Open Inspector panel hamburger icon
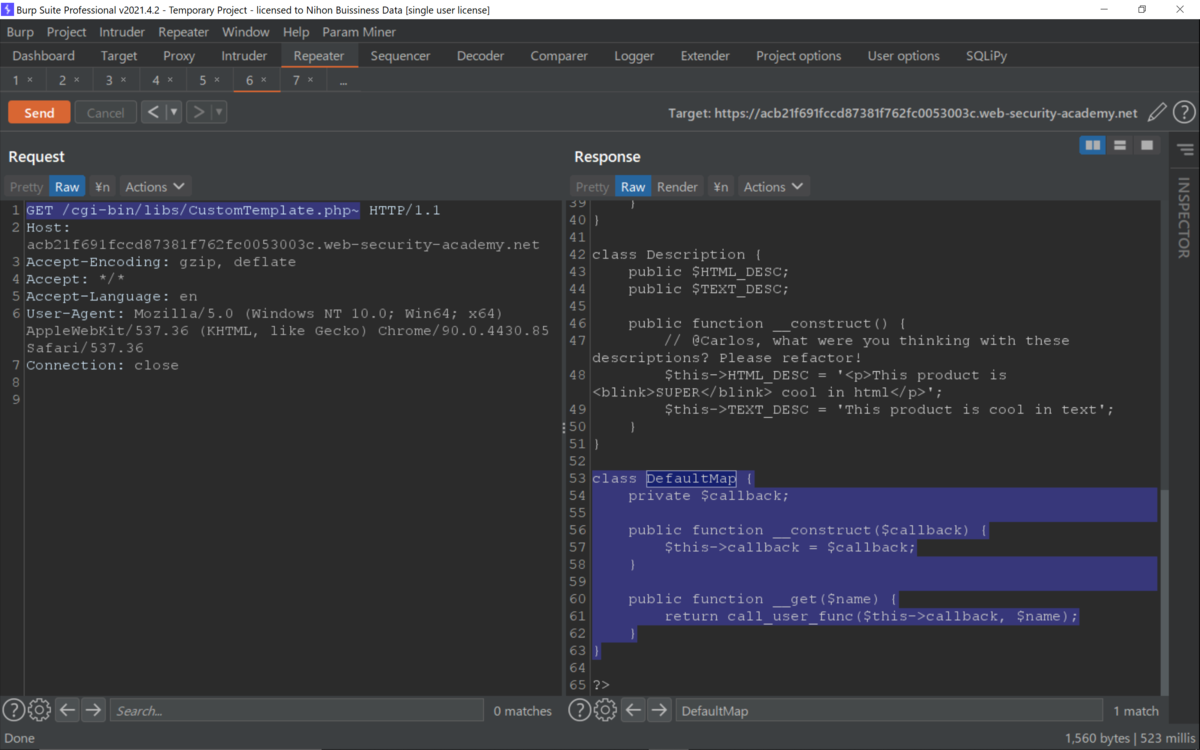The image size is (1200, 750). (1185, 150)
